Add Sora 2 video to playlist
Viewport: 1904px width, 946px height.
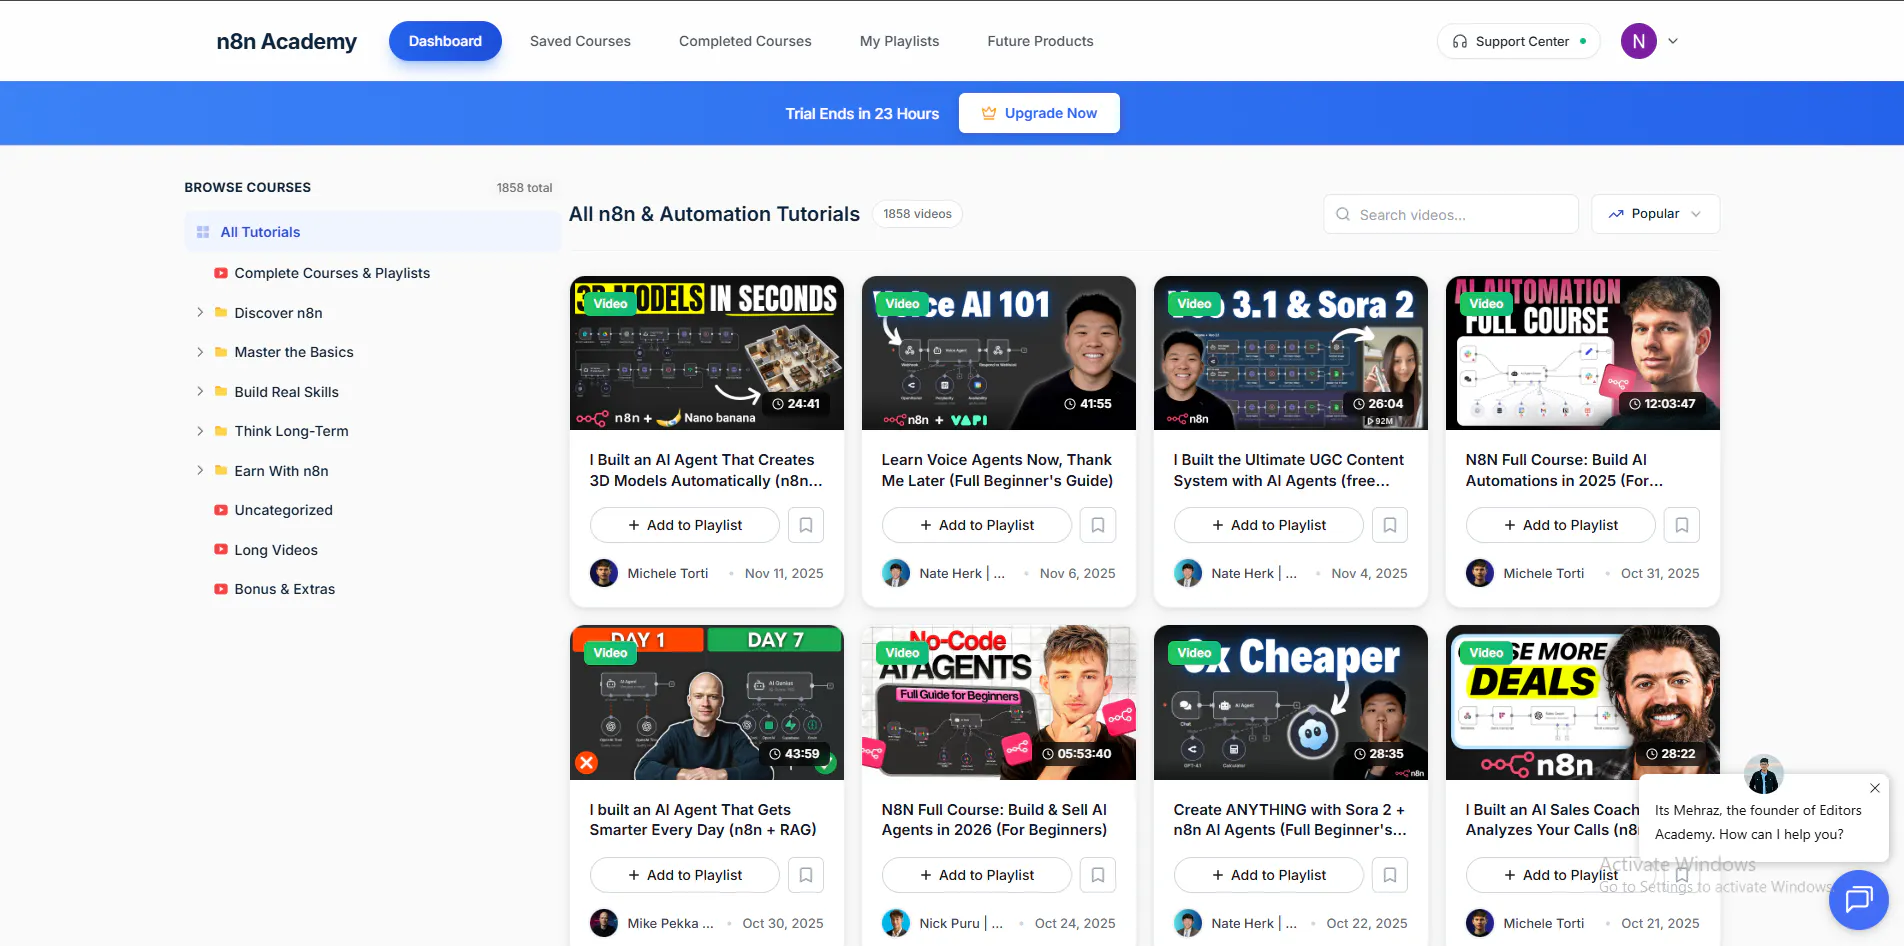coord(1268,875)
